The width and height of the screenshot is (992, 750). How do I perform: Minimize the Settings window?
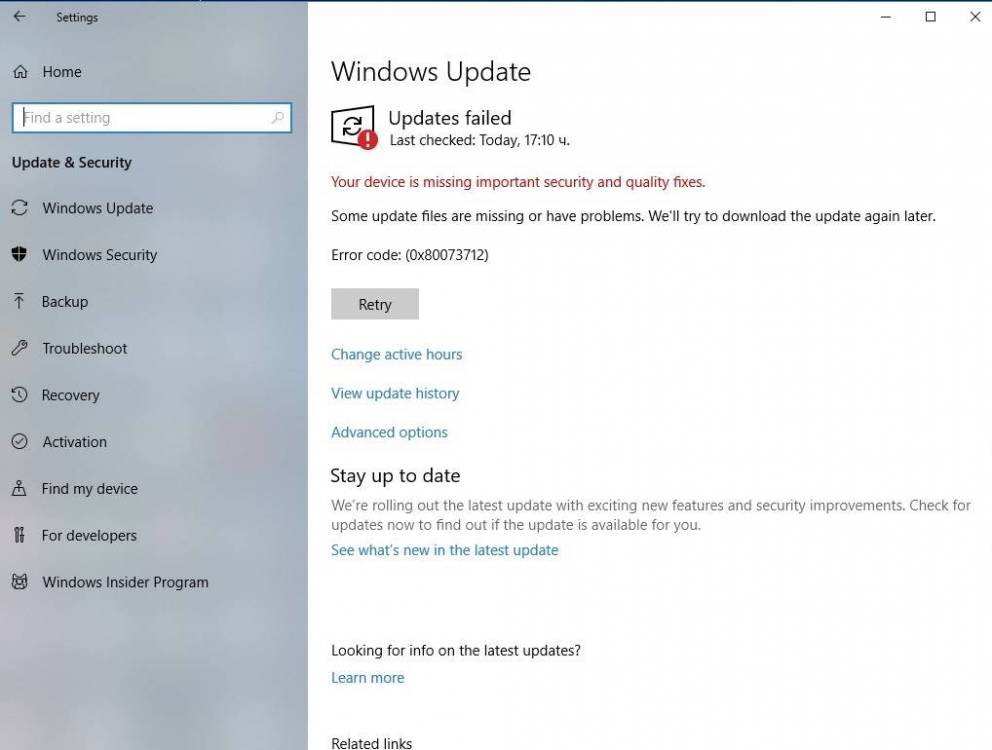click(886, 17)
